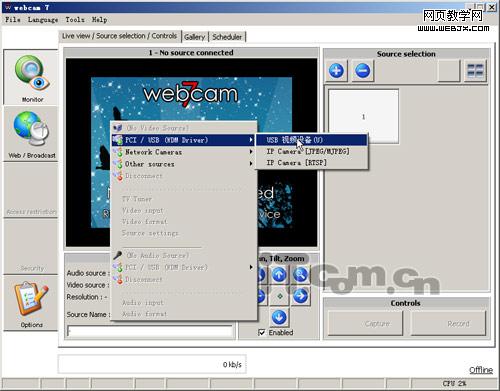Click the PTZ center home button

coord(279,296)
